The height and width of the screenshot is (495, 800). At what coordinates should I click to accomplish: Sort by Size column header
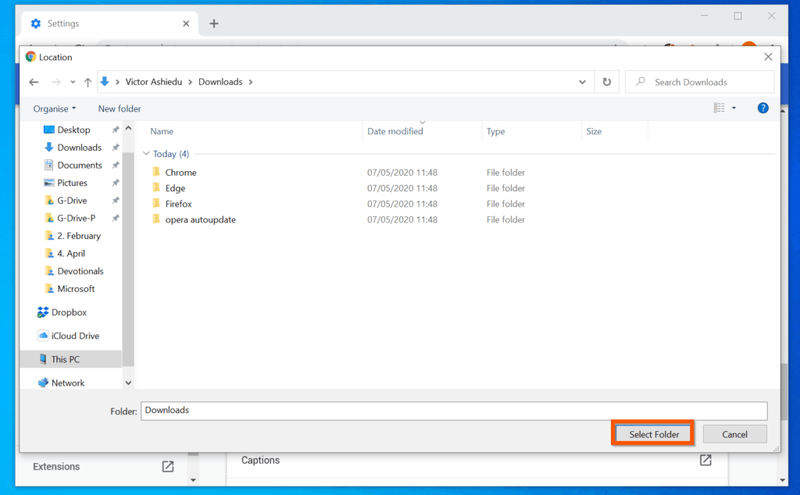pos(594,131)
